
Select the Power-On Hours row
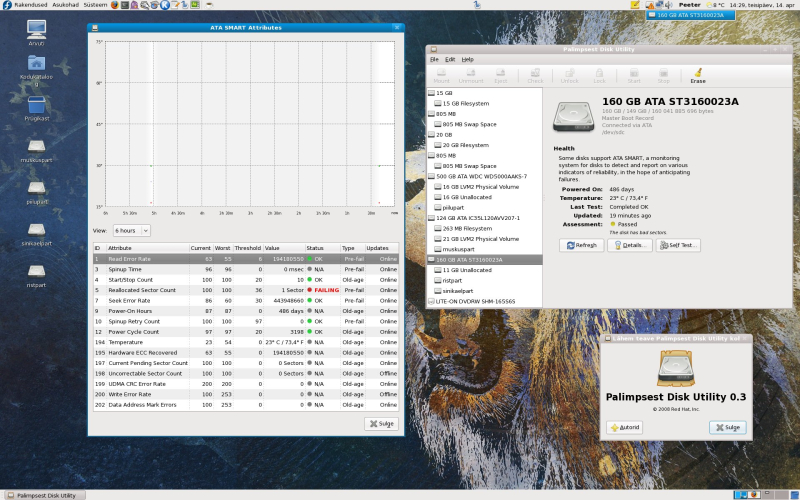(246, 311)
